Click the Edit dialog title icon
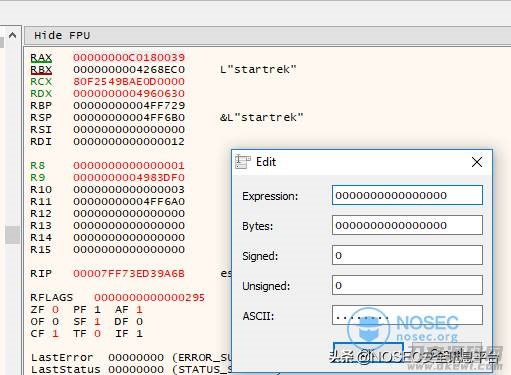Viewport: 511px width, 375px height. (x=242, y=162)
